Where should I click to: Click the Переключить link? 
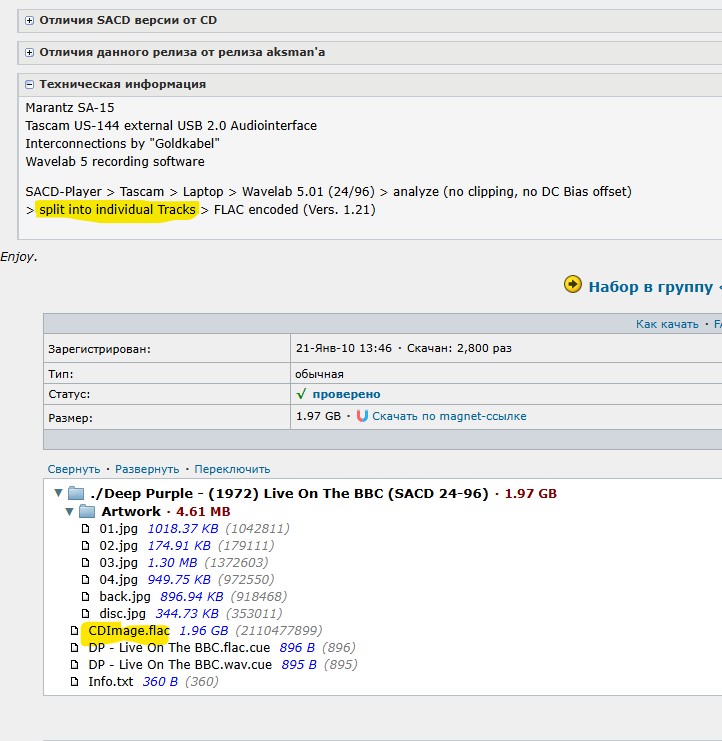click(x=232, y=469)
